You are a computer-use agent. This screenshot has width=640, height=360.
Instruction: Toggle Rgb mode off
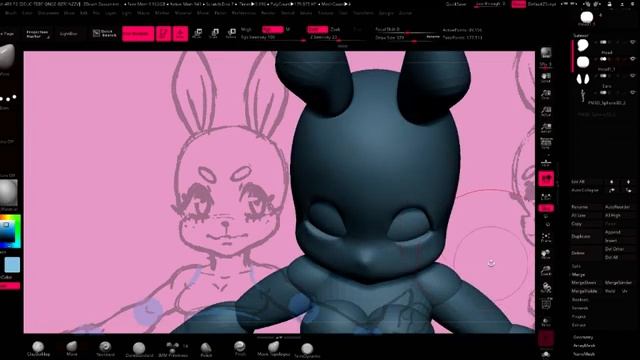click(x=273, y=29)
